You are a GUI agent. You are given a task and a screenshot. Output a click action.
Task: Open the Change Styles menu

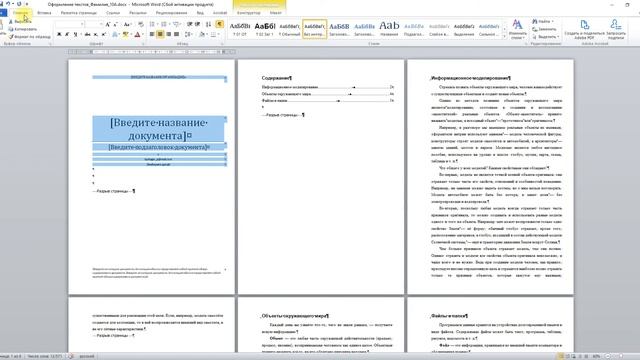517,29
